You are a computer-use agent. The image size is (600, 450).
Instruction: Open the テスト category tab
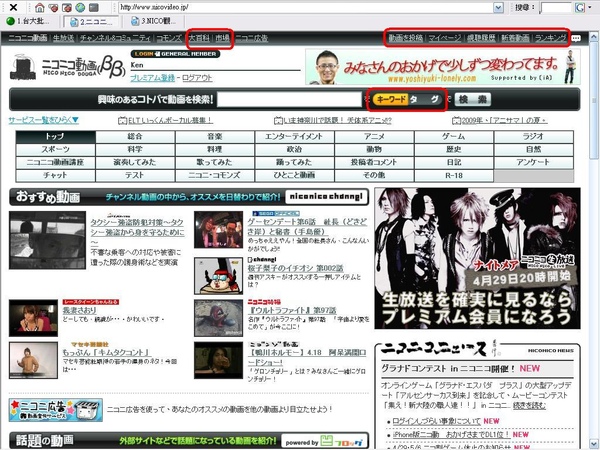(x=135, y=176)
